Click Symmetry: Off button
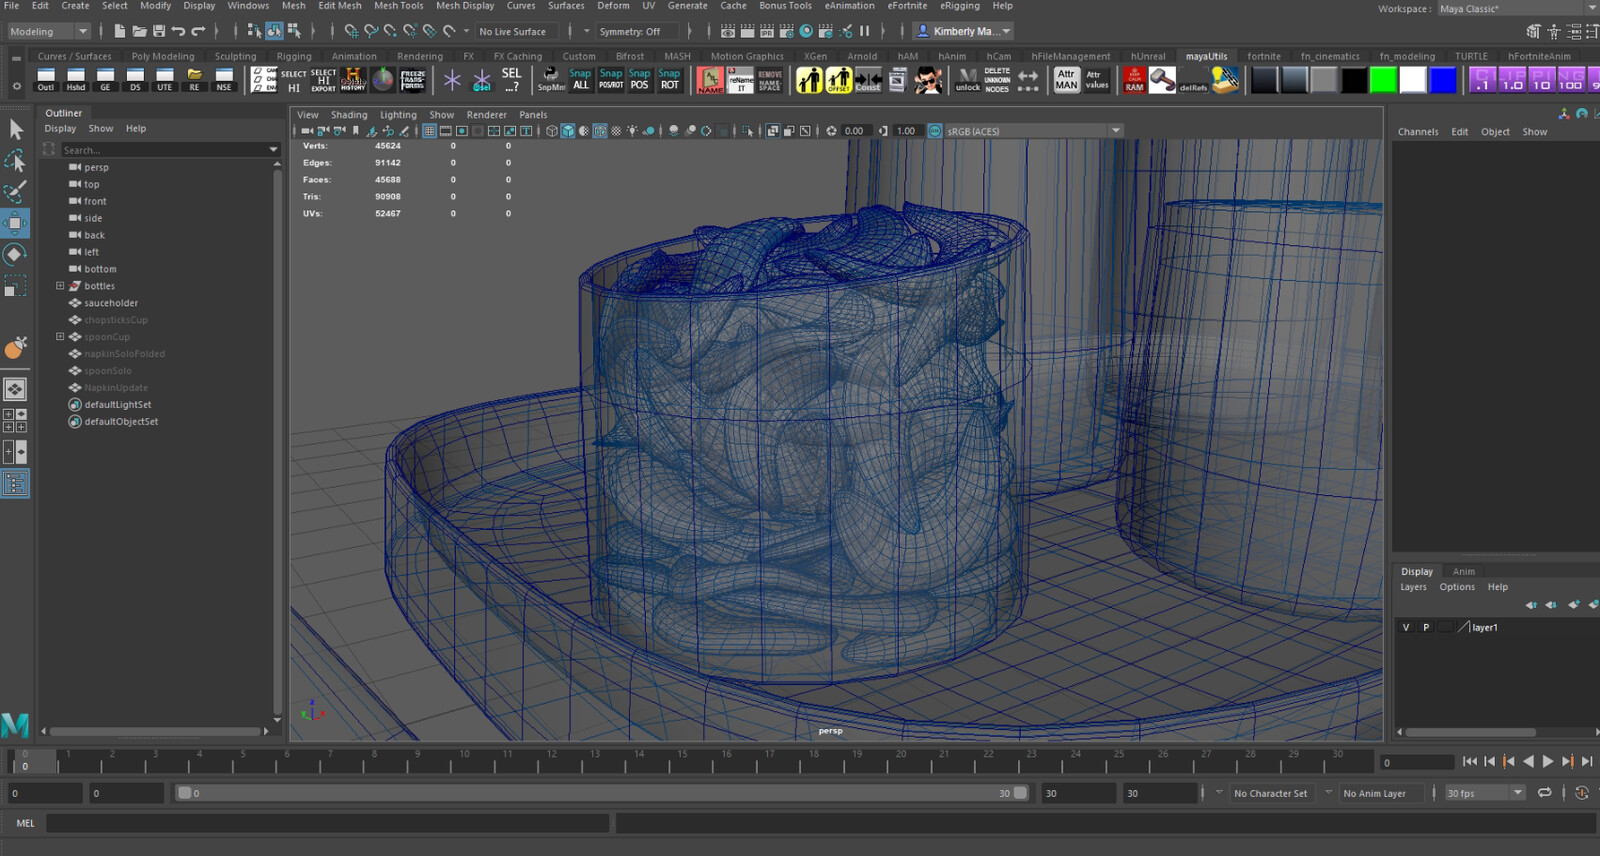This screenshot has width=1600, height=856. (x=630, y=32)
